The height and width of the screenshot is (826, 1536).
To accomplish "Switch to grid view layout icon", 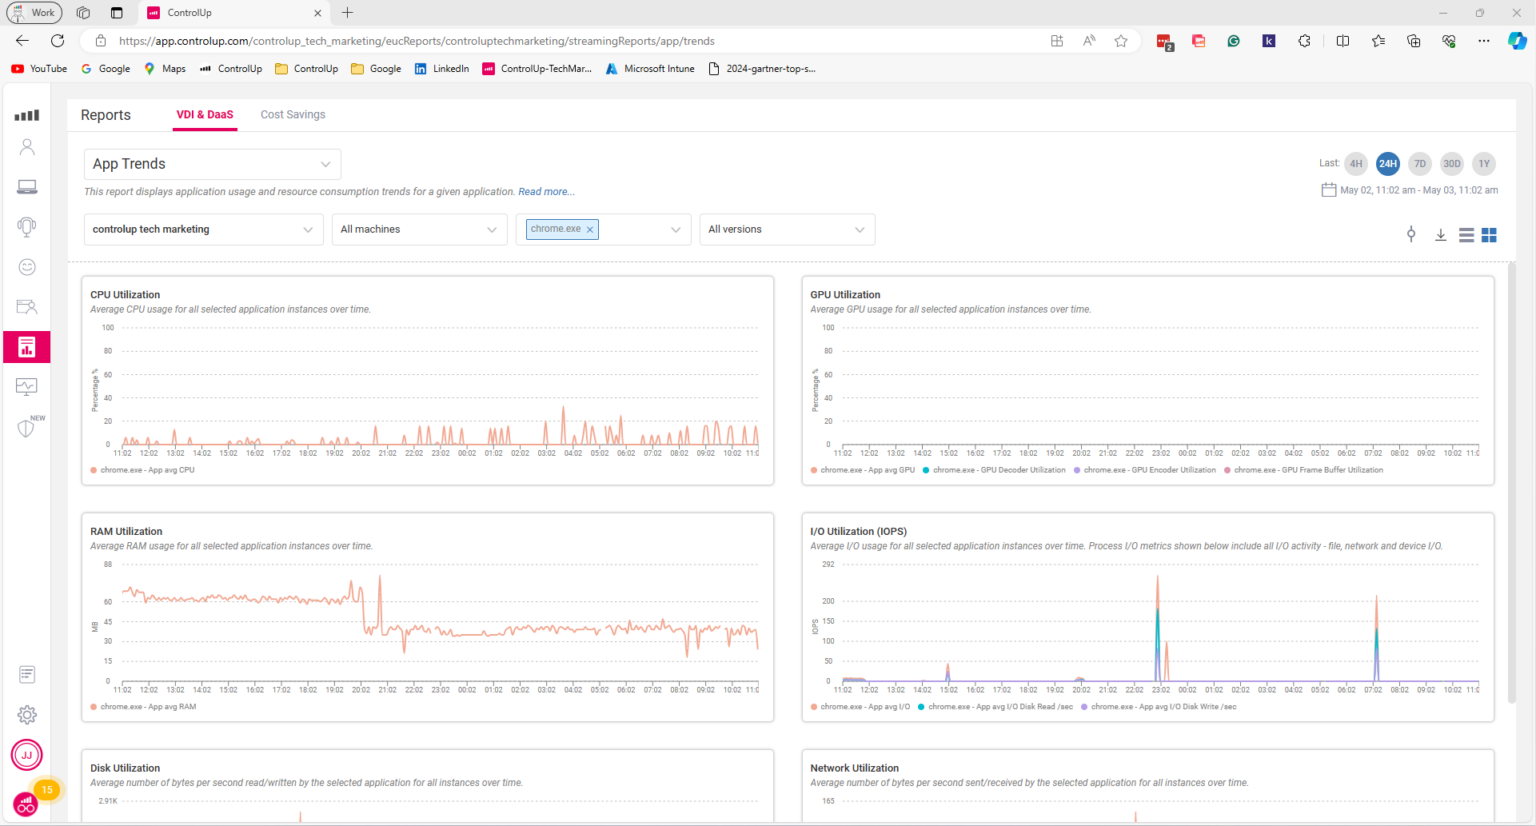I will pos(1489,234).
